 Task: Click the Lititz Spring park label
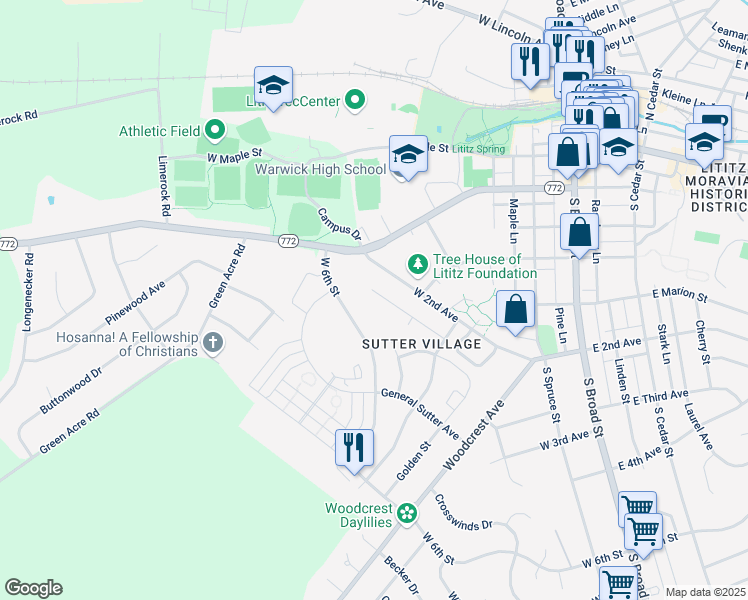click(478, 149)
